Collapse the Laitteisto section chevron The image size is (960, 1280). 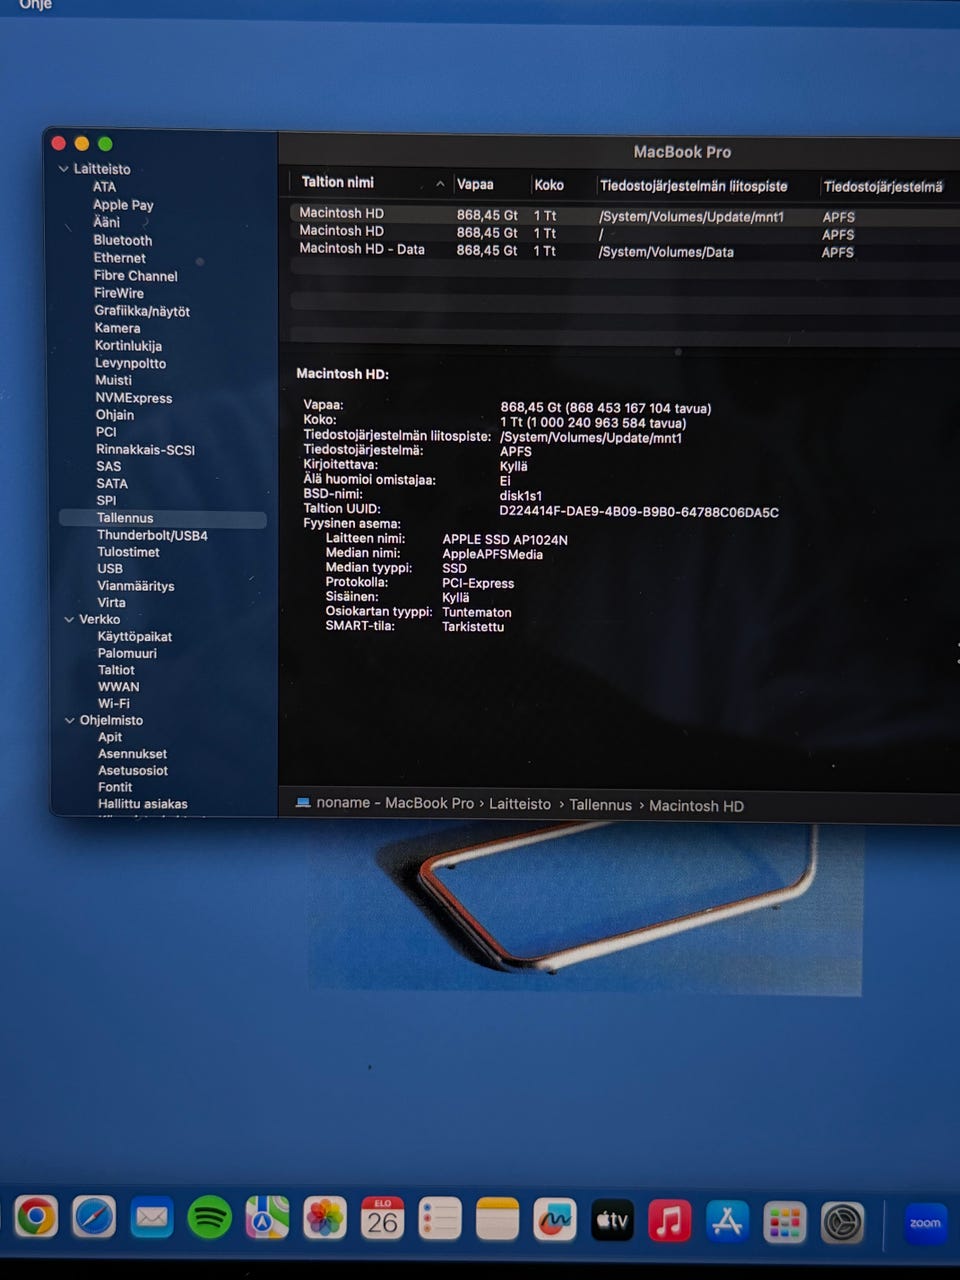click(64, 169)
